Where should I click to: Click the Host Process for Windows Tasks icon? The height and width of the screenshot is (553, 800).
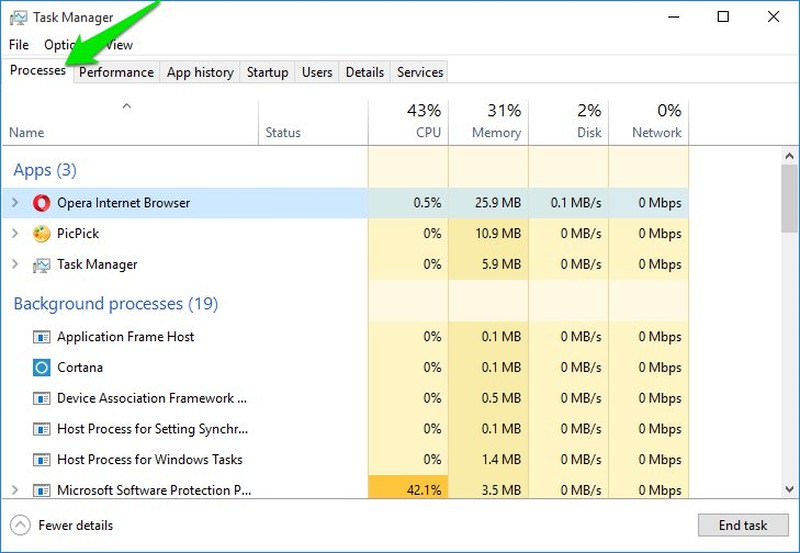pyautogui.click(x=41, y=460)
